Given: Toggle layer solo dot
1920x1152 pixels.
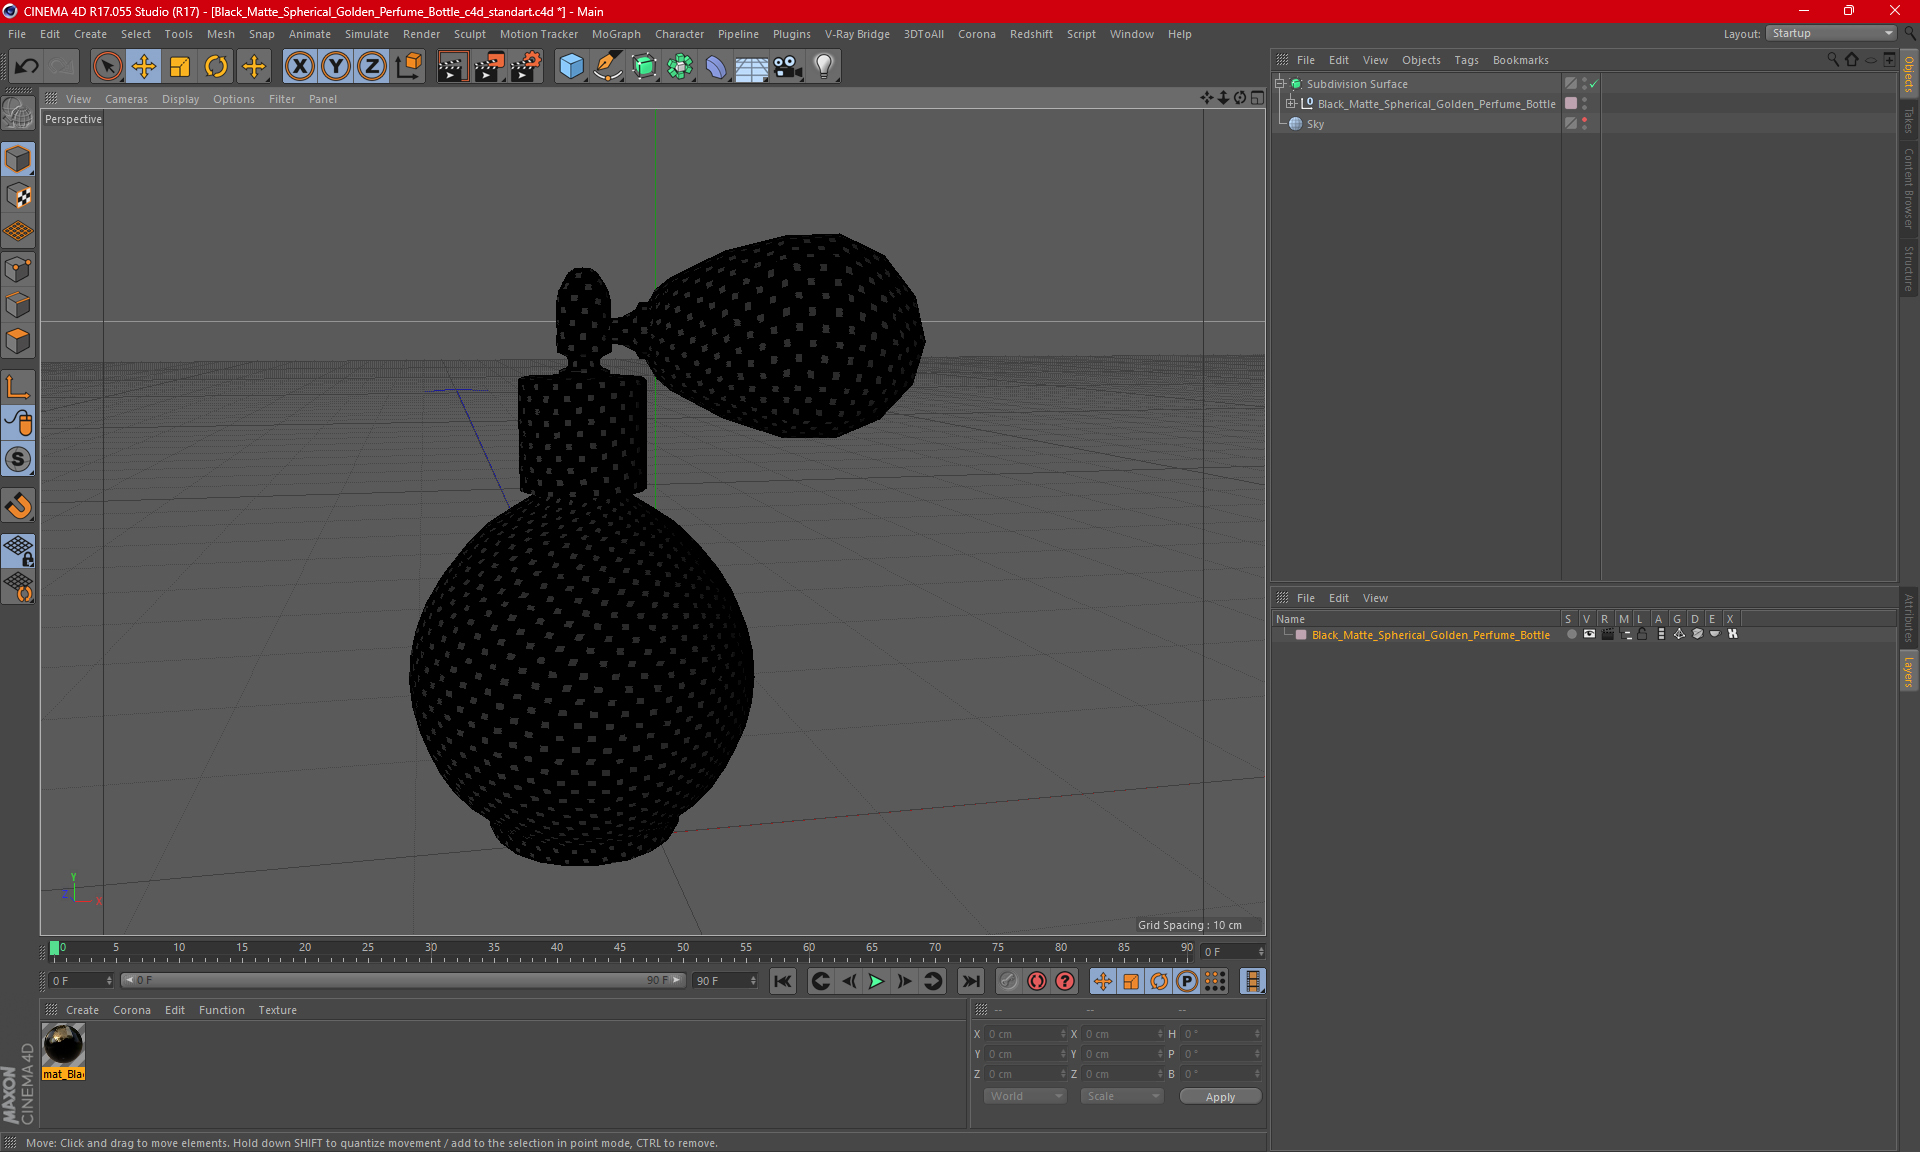Looking at the screenshot, I should (1571, 634).
